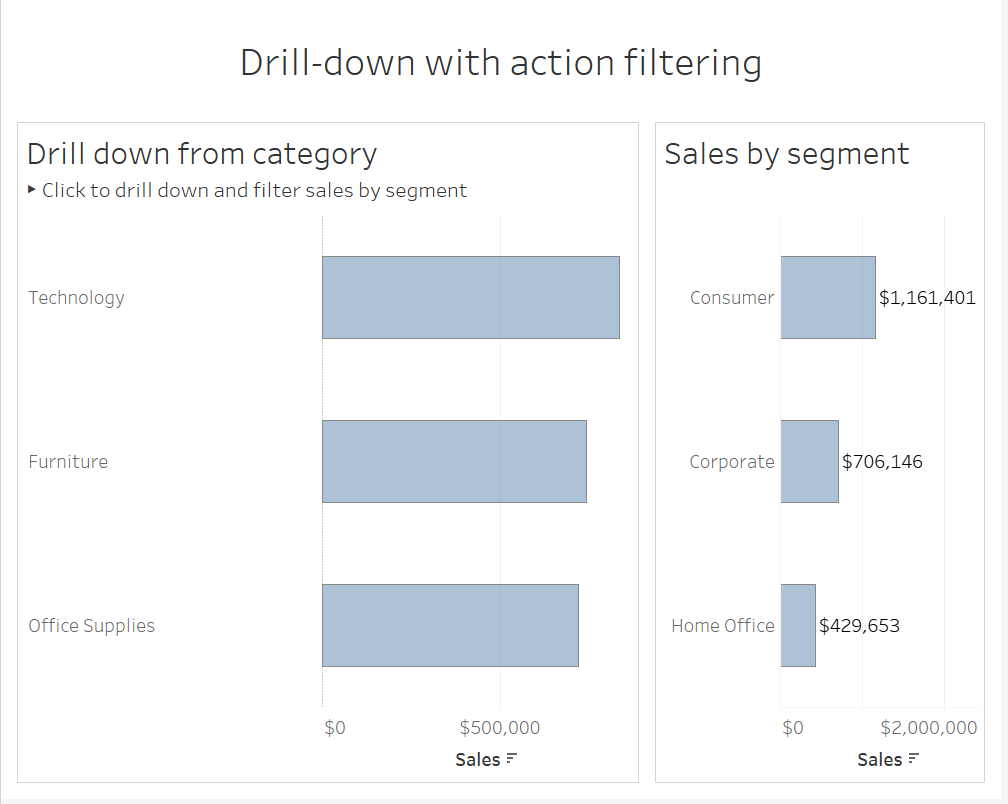The width and height of the screenshot is (1008, 804).
Task: Click the "Sales by segment" chart title
Action: [787, 154]
